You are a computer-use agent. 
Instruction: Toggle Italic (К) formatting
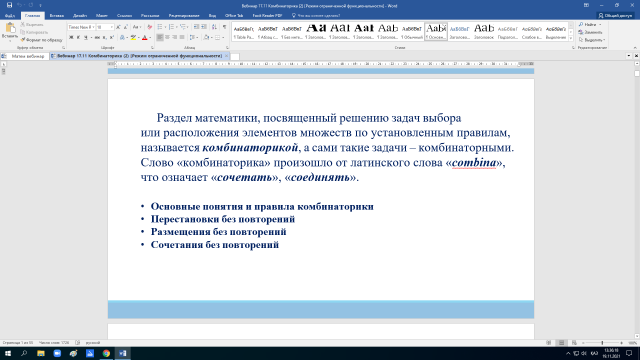coord(78,37)
